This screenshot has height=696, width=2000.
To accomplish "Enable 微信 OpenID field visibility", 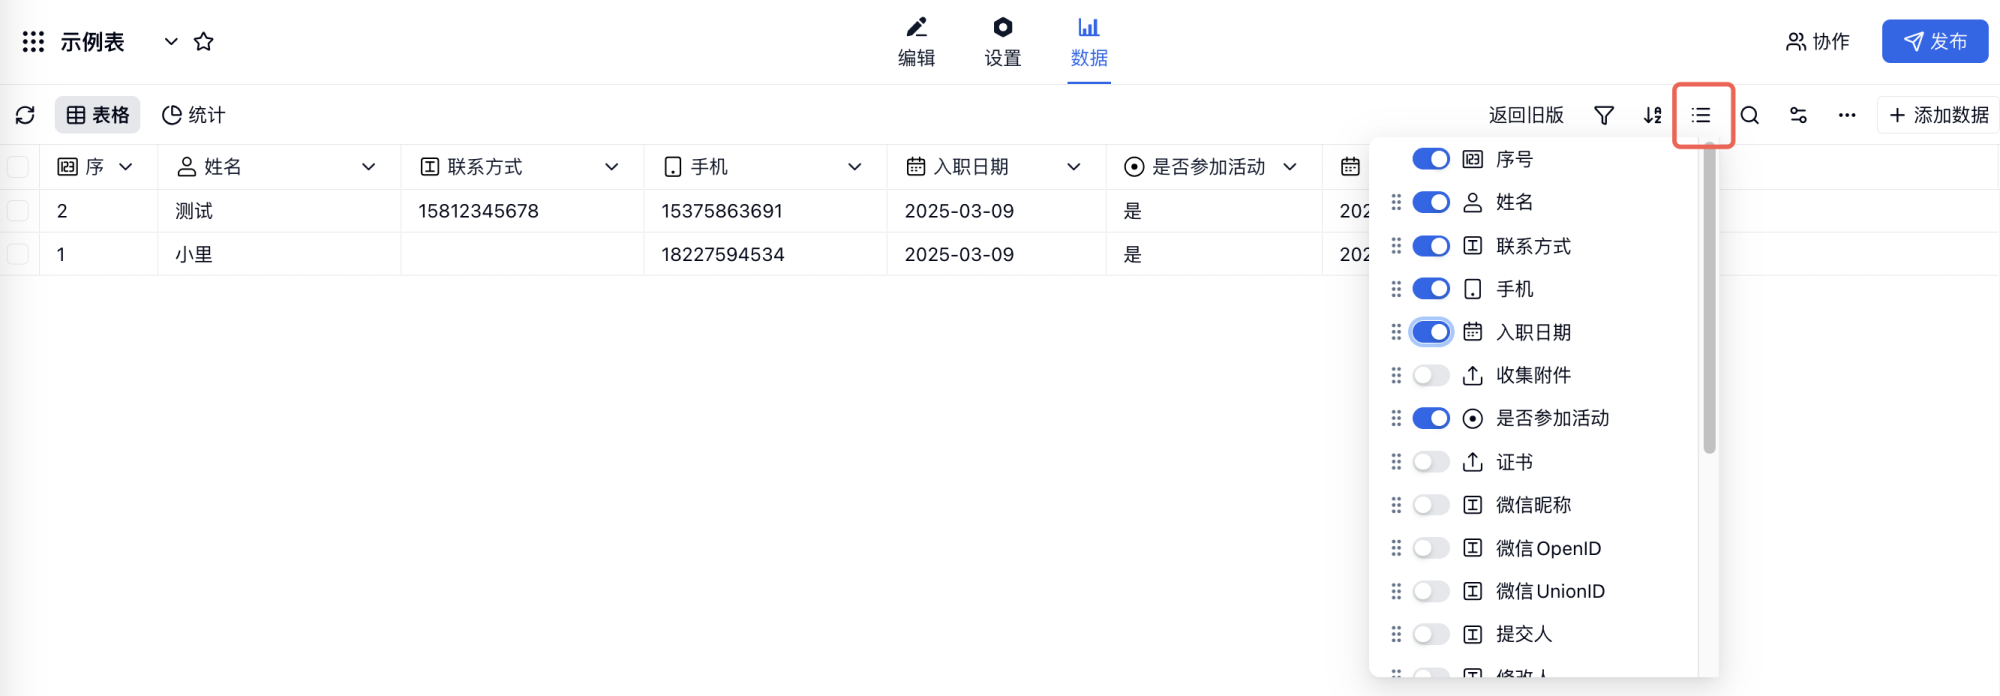I will (x=1431, y=548).
